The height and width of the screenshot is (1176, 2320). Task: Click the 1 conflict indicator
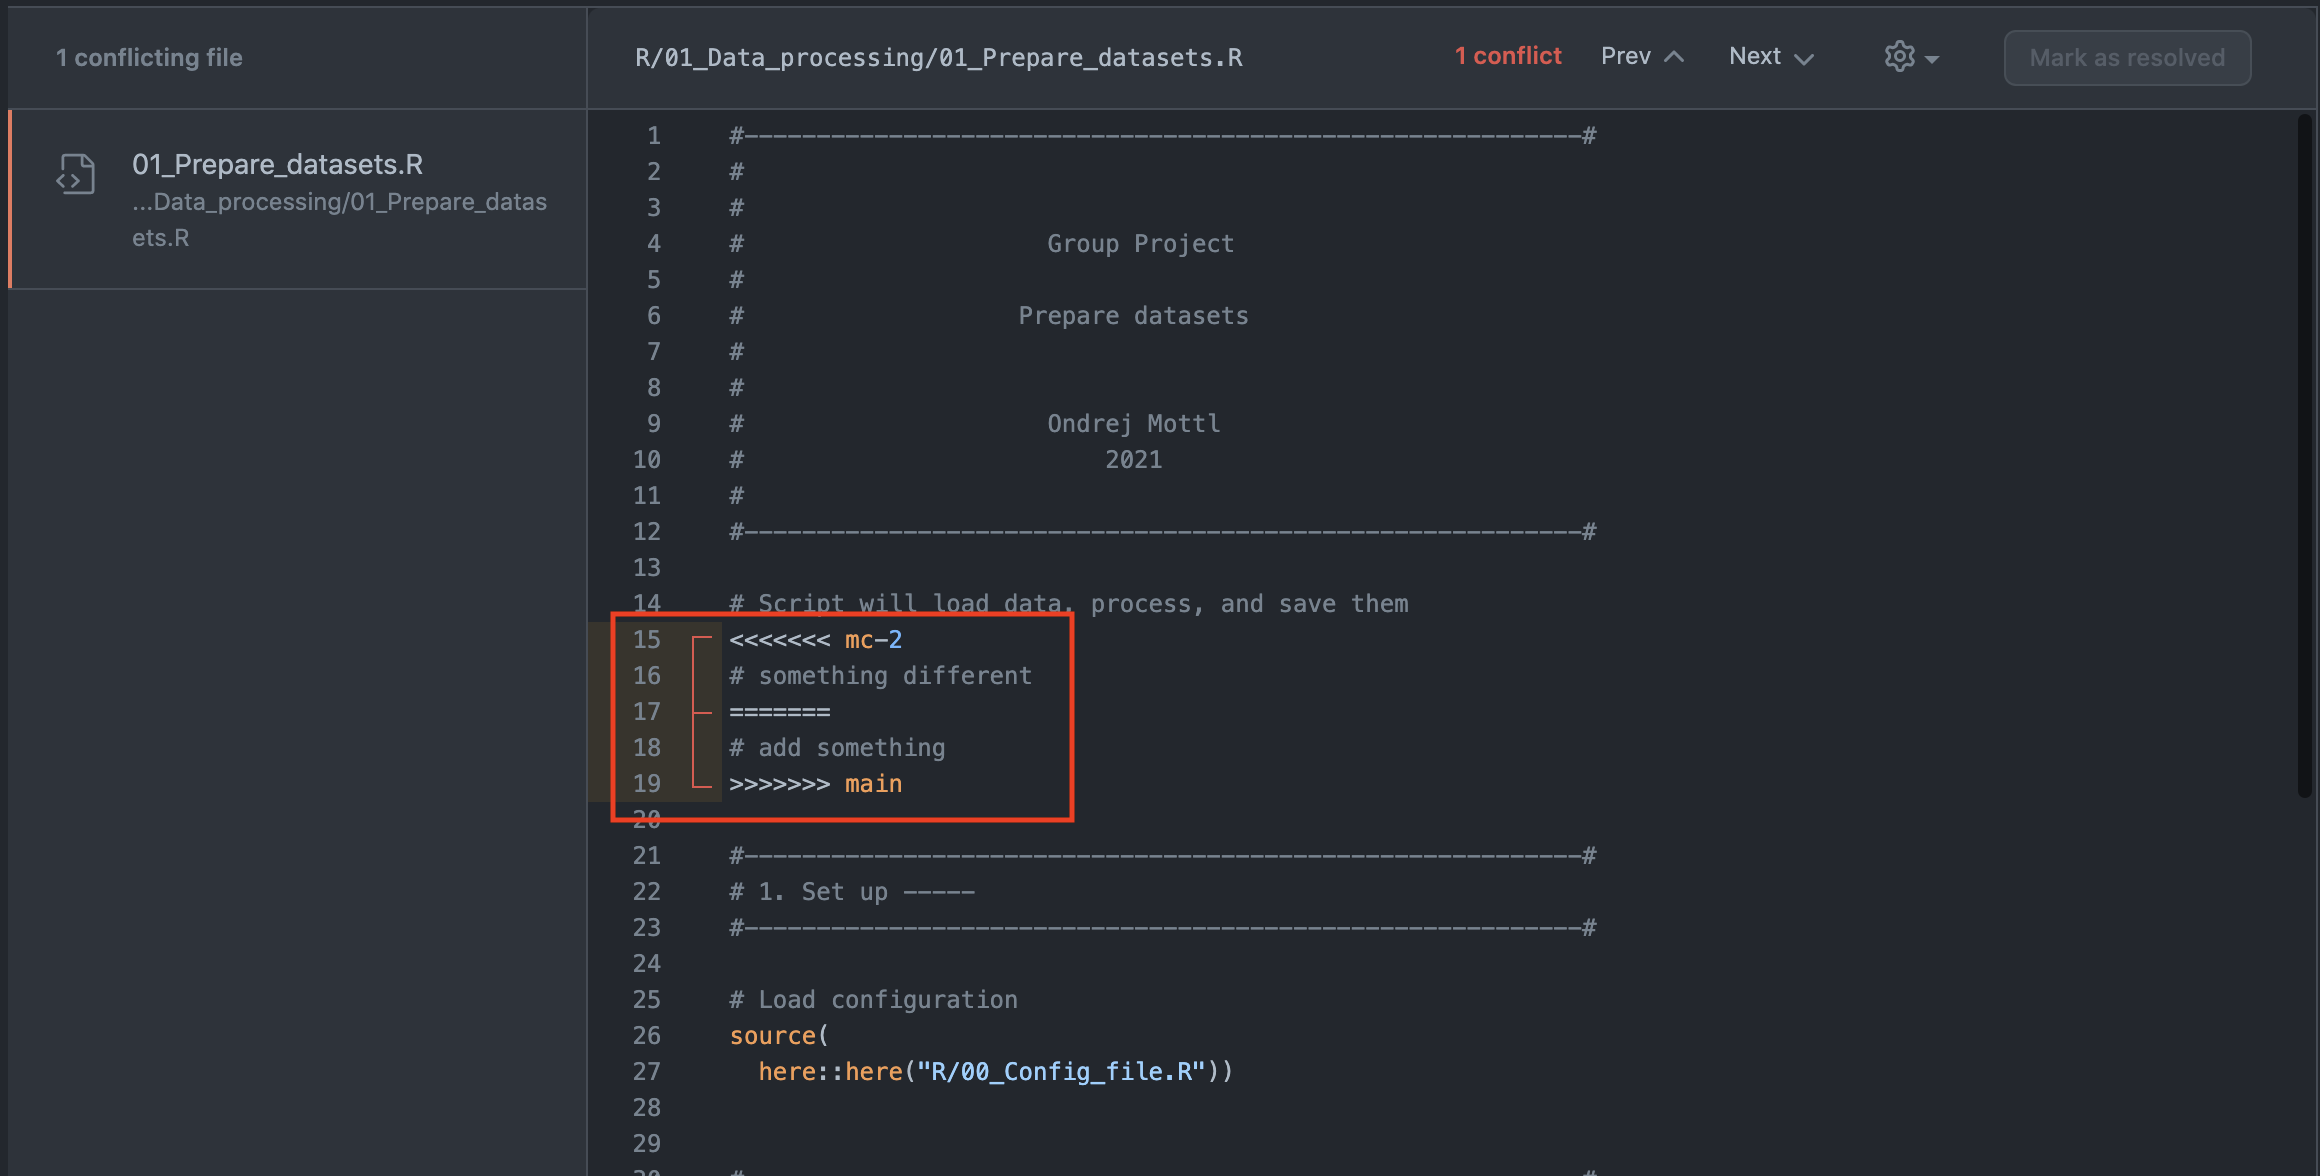(x=1507, y=57)
